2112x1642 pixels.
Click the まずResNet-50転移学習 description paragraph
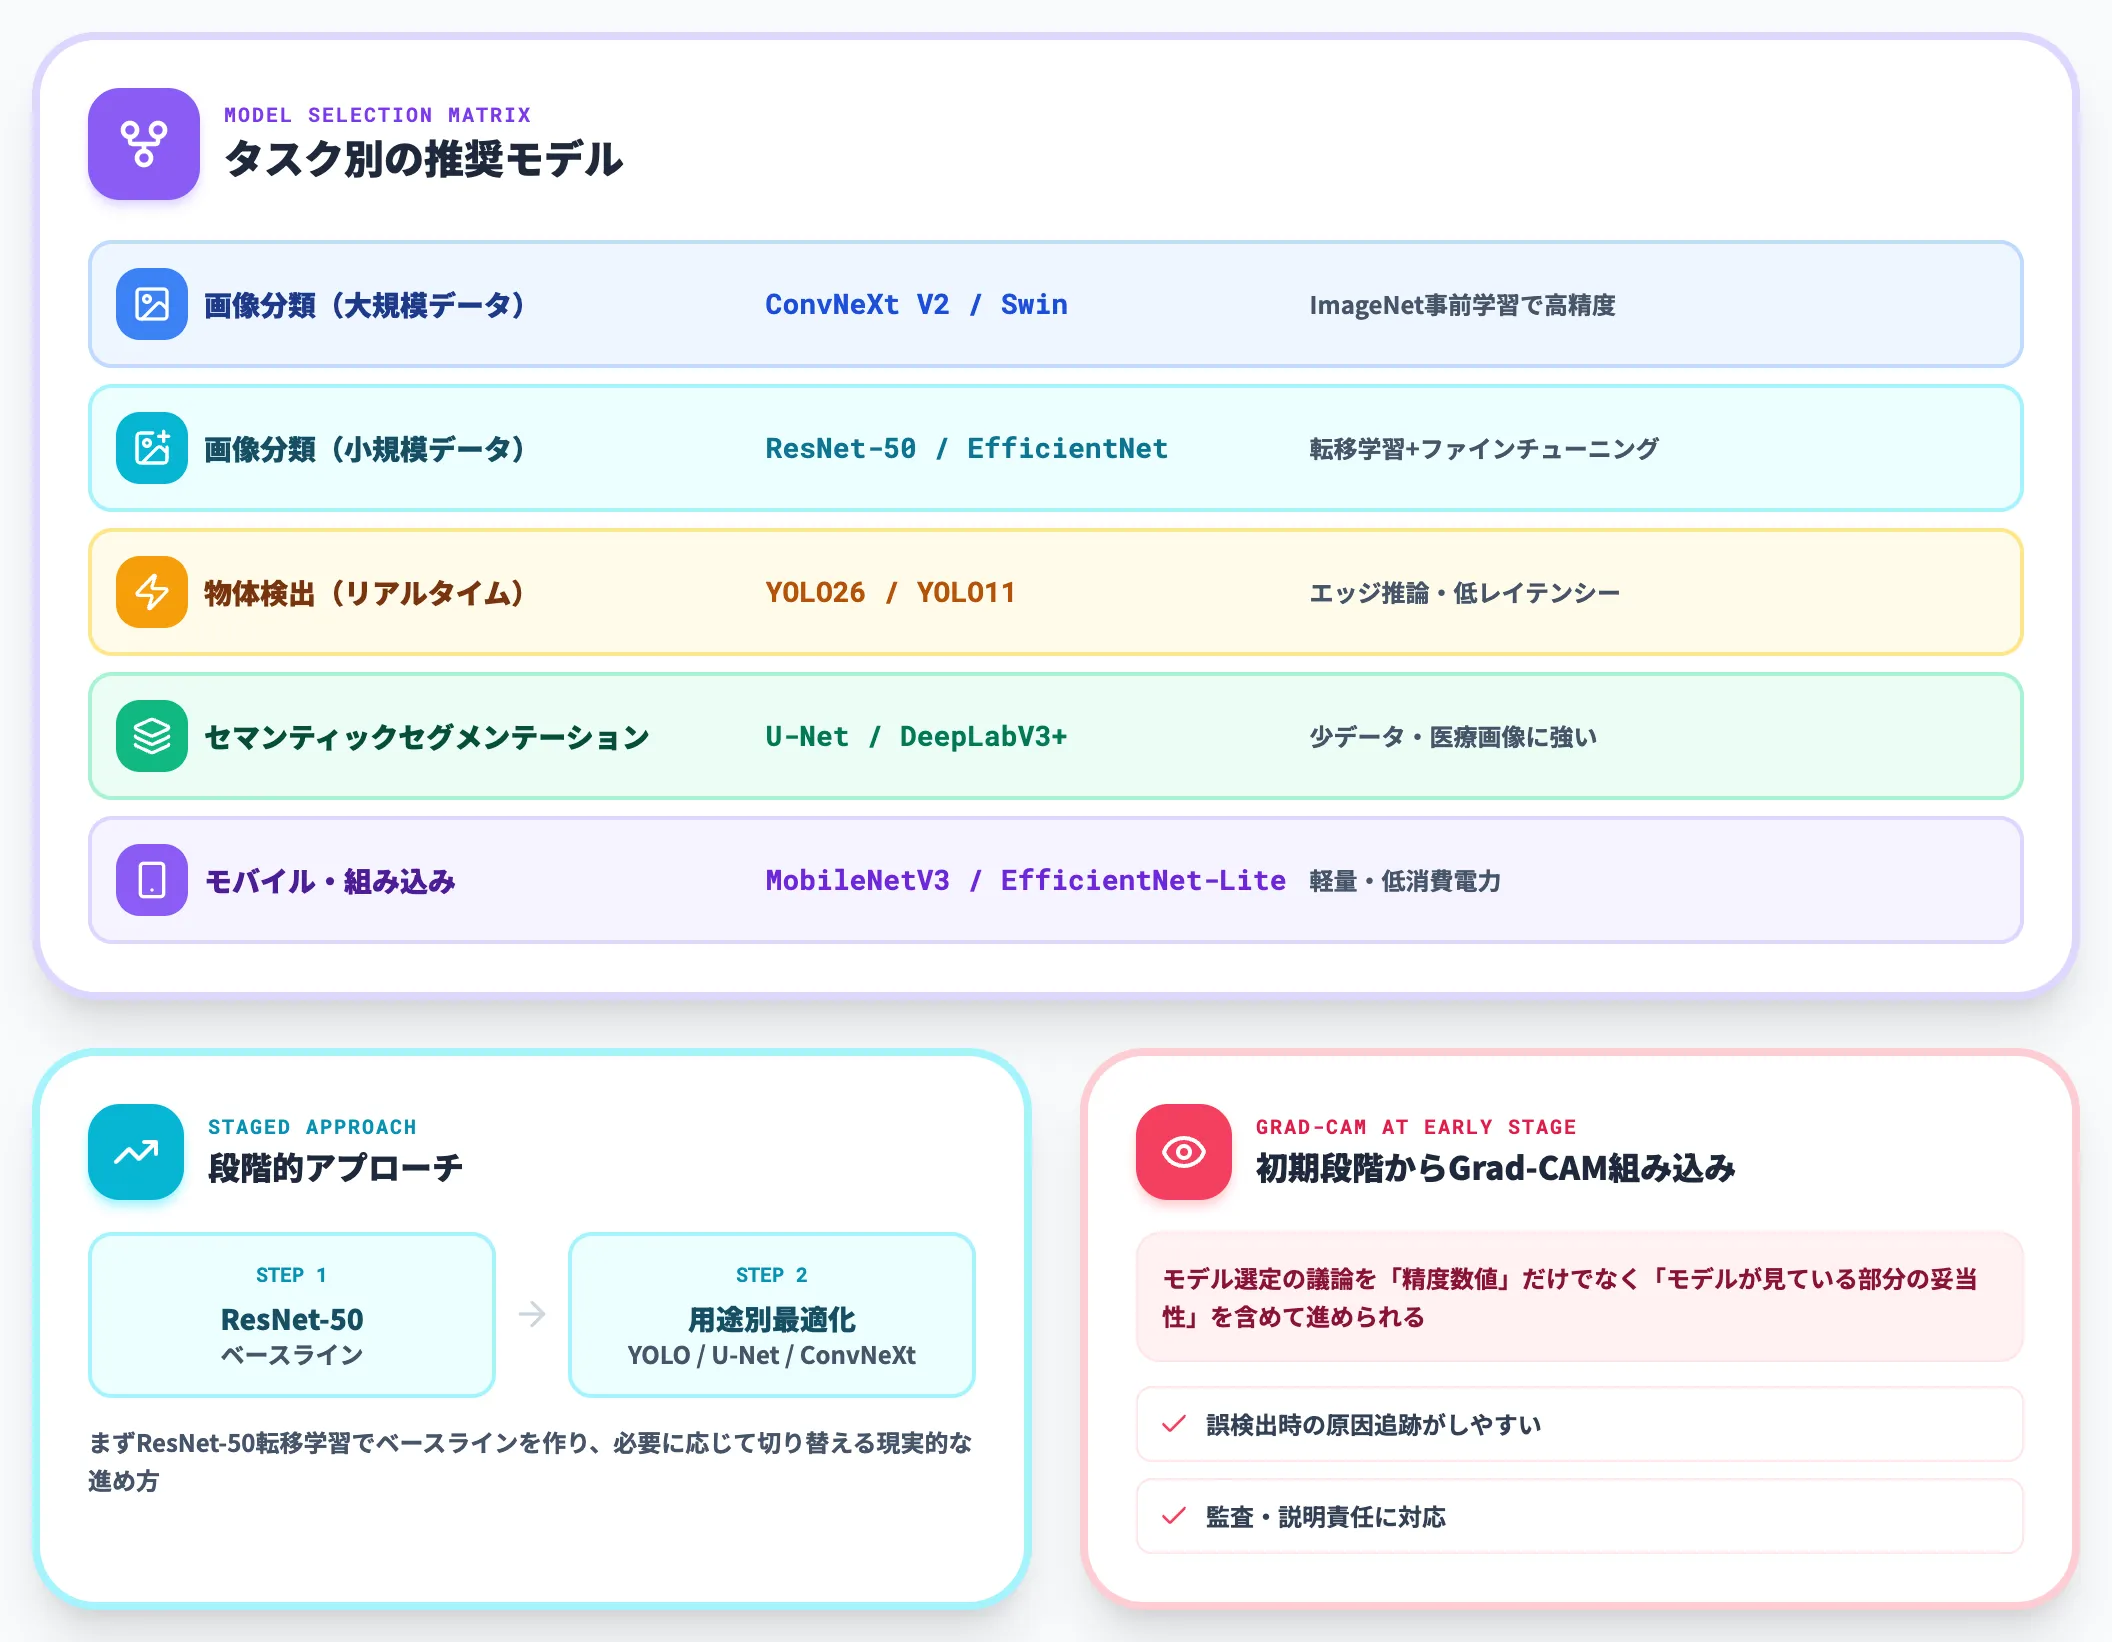530,1462
